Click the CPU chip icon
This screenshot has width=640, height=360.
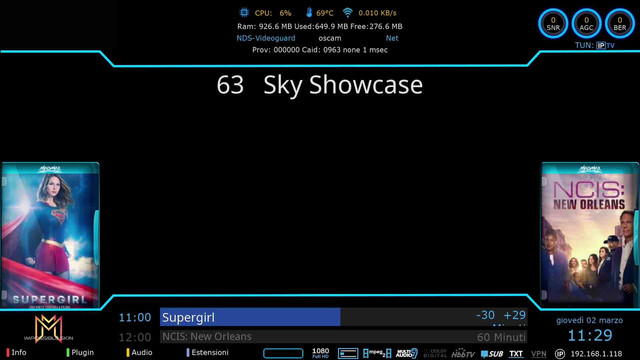tap(244, 13)
